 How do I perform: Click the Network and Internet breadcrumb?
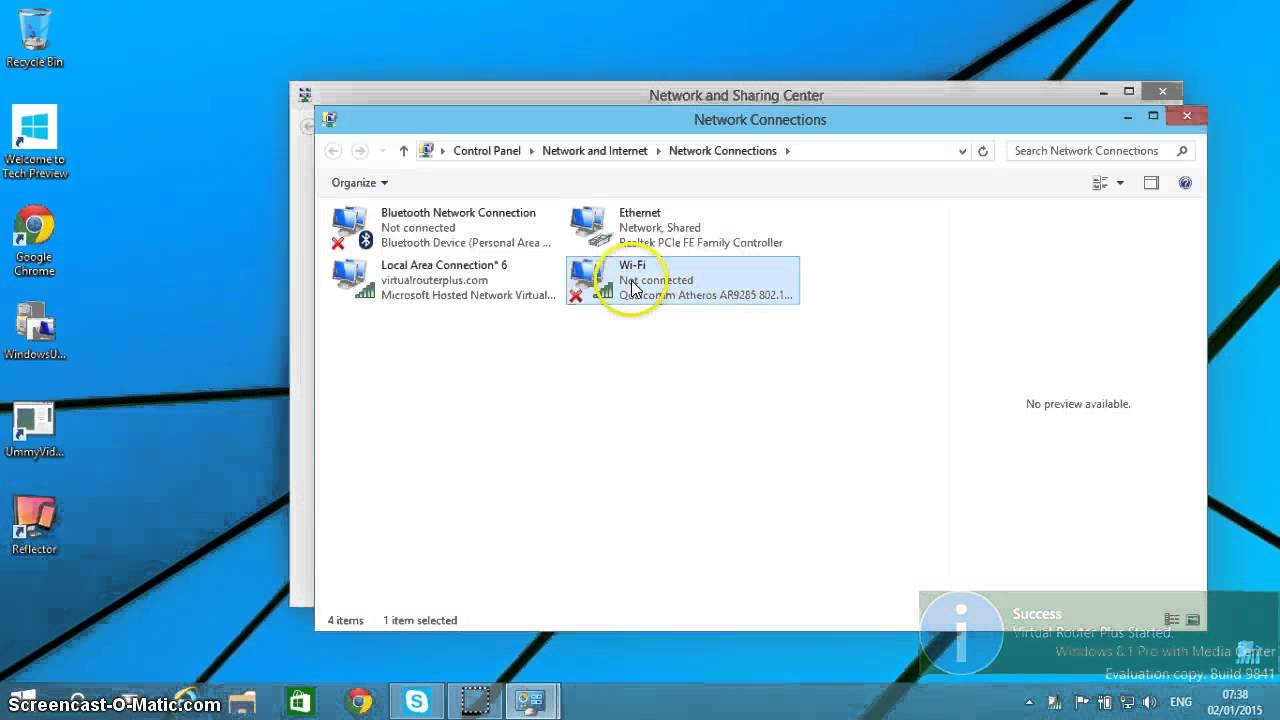pos(595,151)
